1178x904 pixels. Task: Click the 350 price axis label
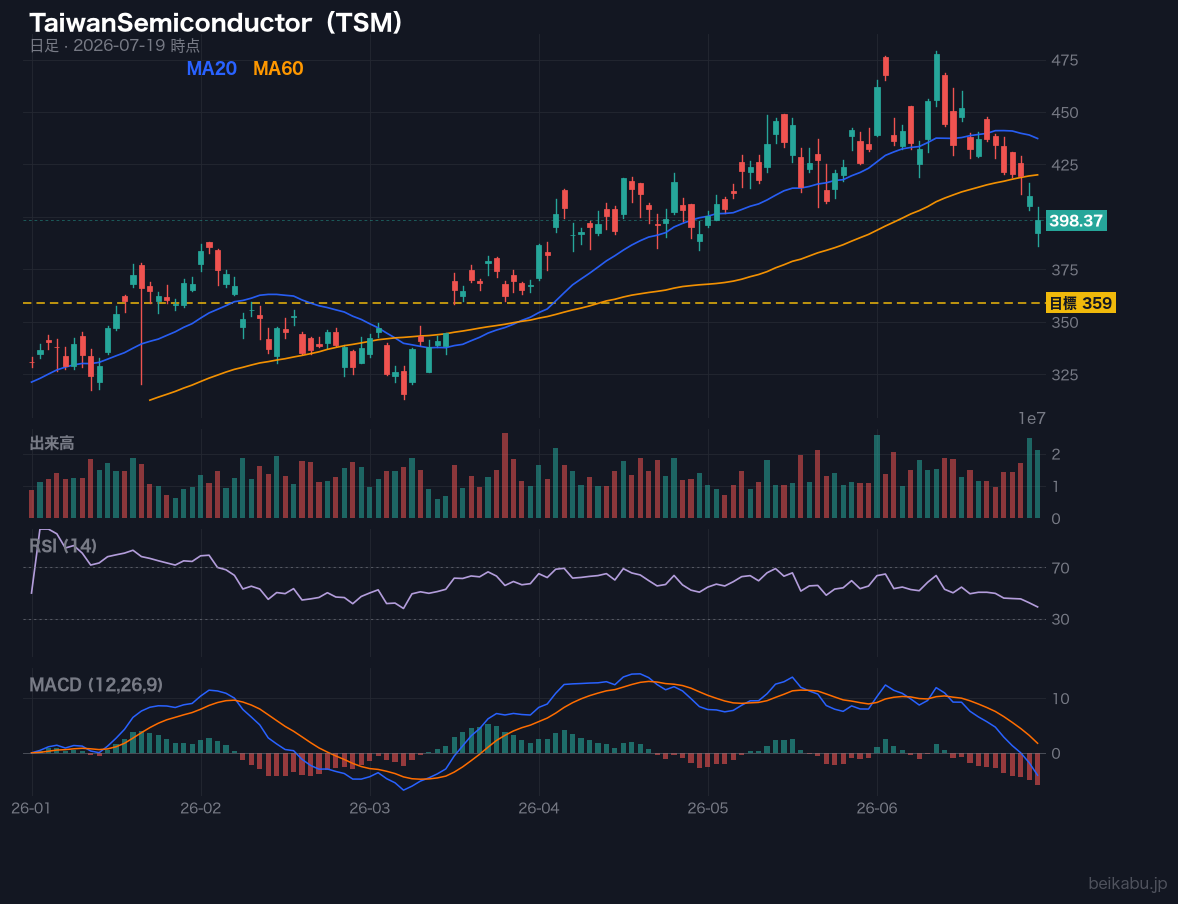click(1065, 322)
